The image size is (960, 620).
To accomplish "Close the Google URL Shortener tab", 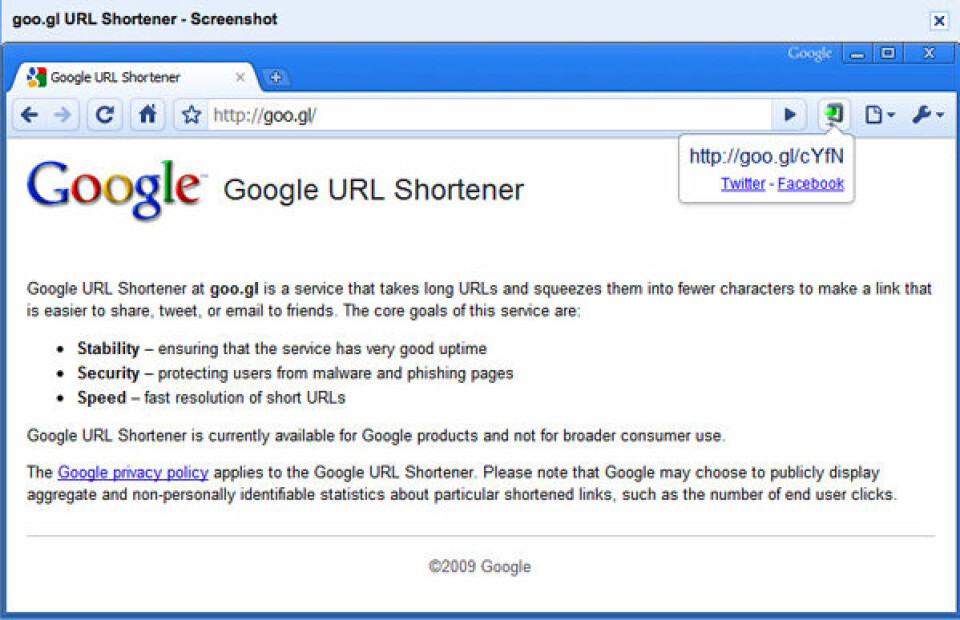I will [240, 77].
